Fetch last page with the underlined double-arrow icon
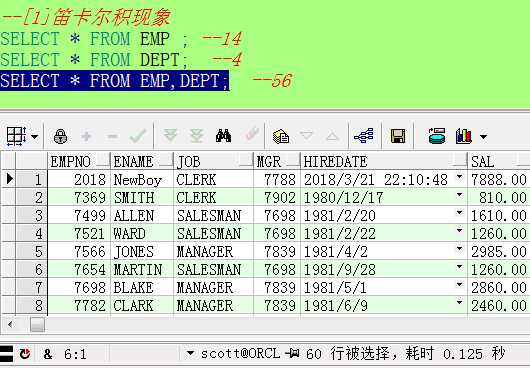The height and width of the screenshot is (368, 530). 196,136
